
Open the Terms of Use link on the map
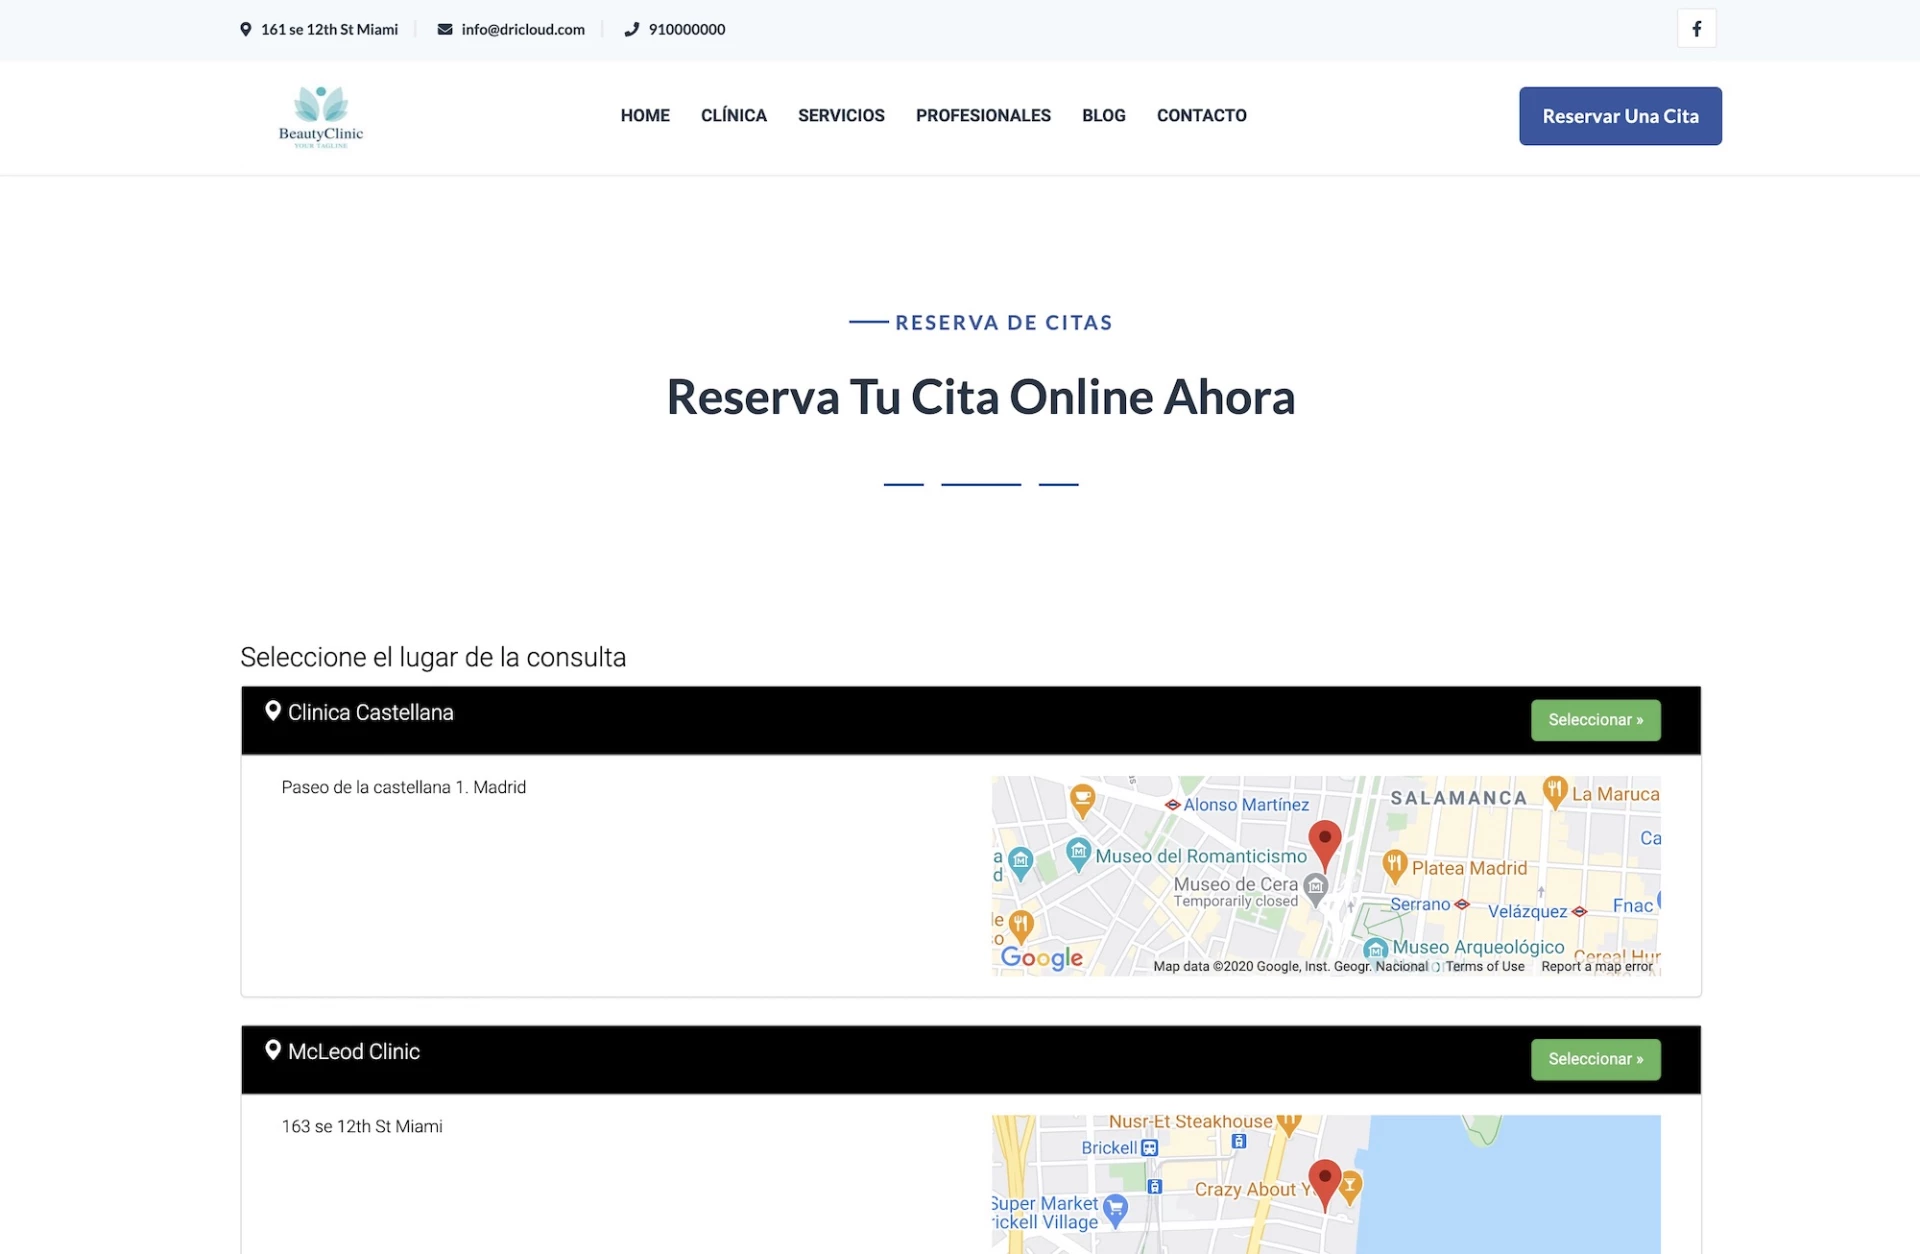[1485, 966]
